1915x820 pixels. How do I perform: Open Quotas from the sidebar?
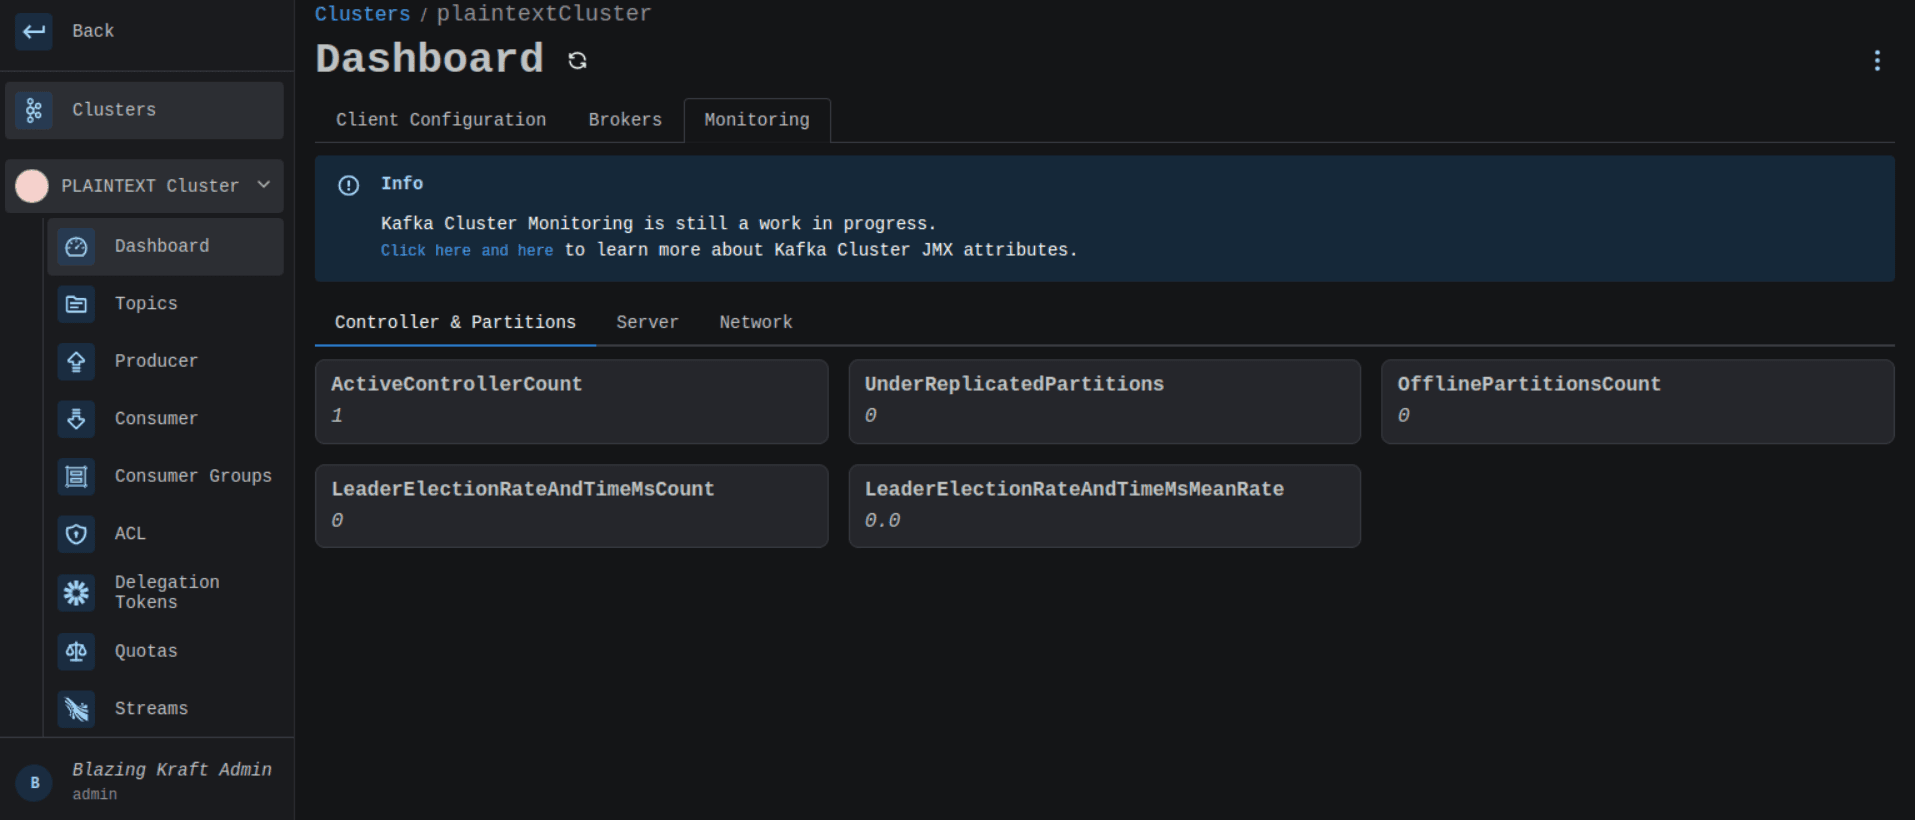point(166,651)
